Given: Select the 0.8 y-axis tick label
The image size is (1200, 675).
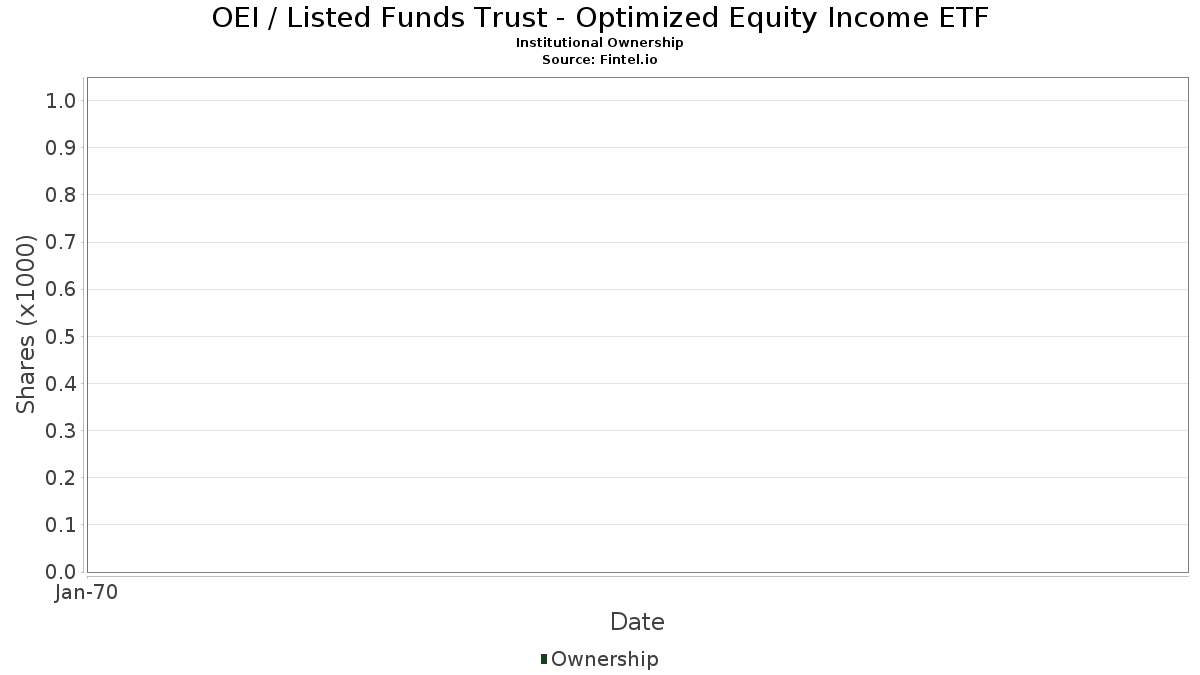Looking at the screenshot, I should [x=61, y=195].
